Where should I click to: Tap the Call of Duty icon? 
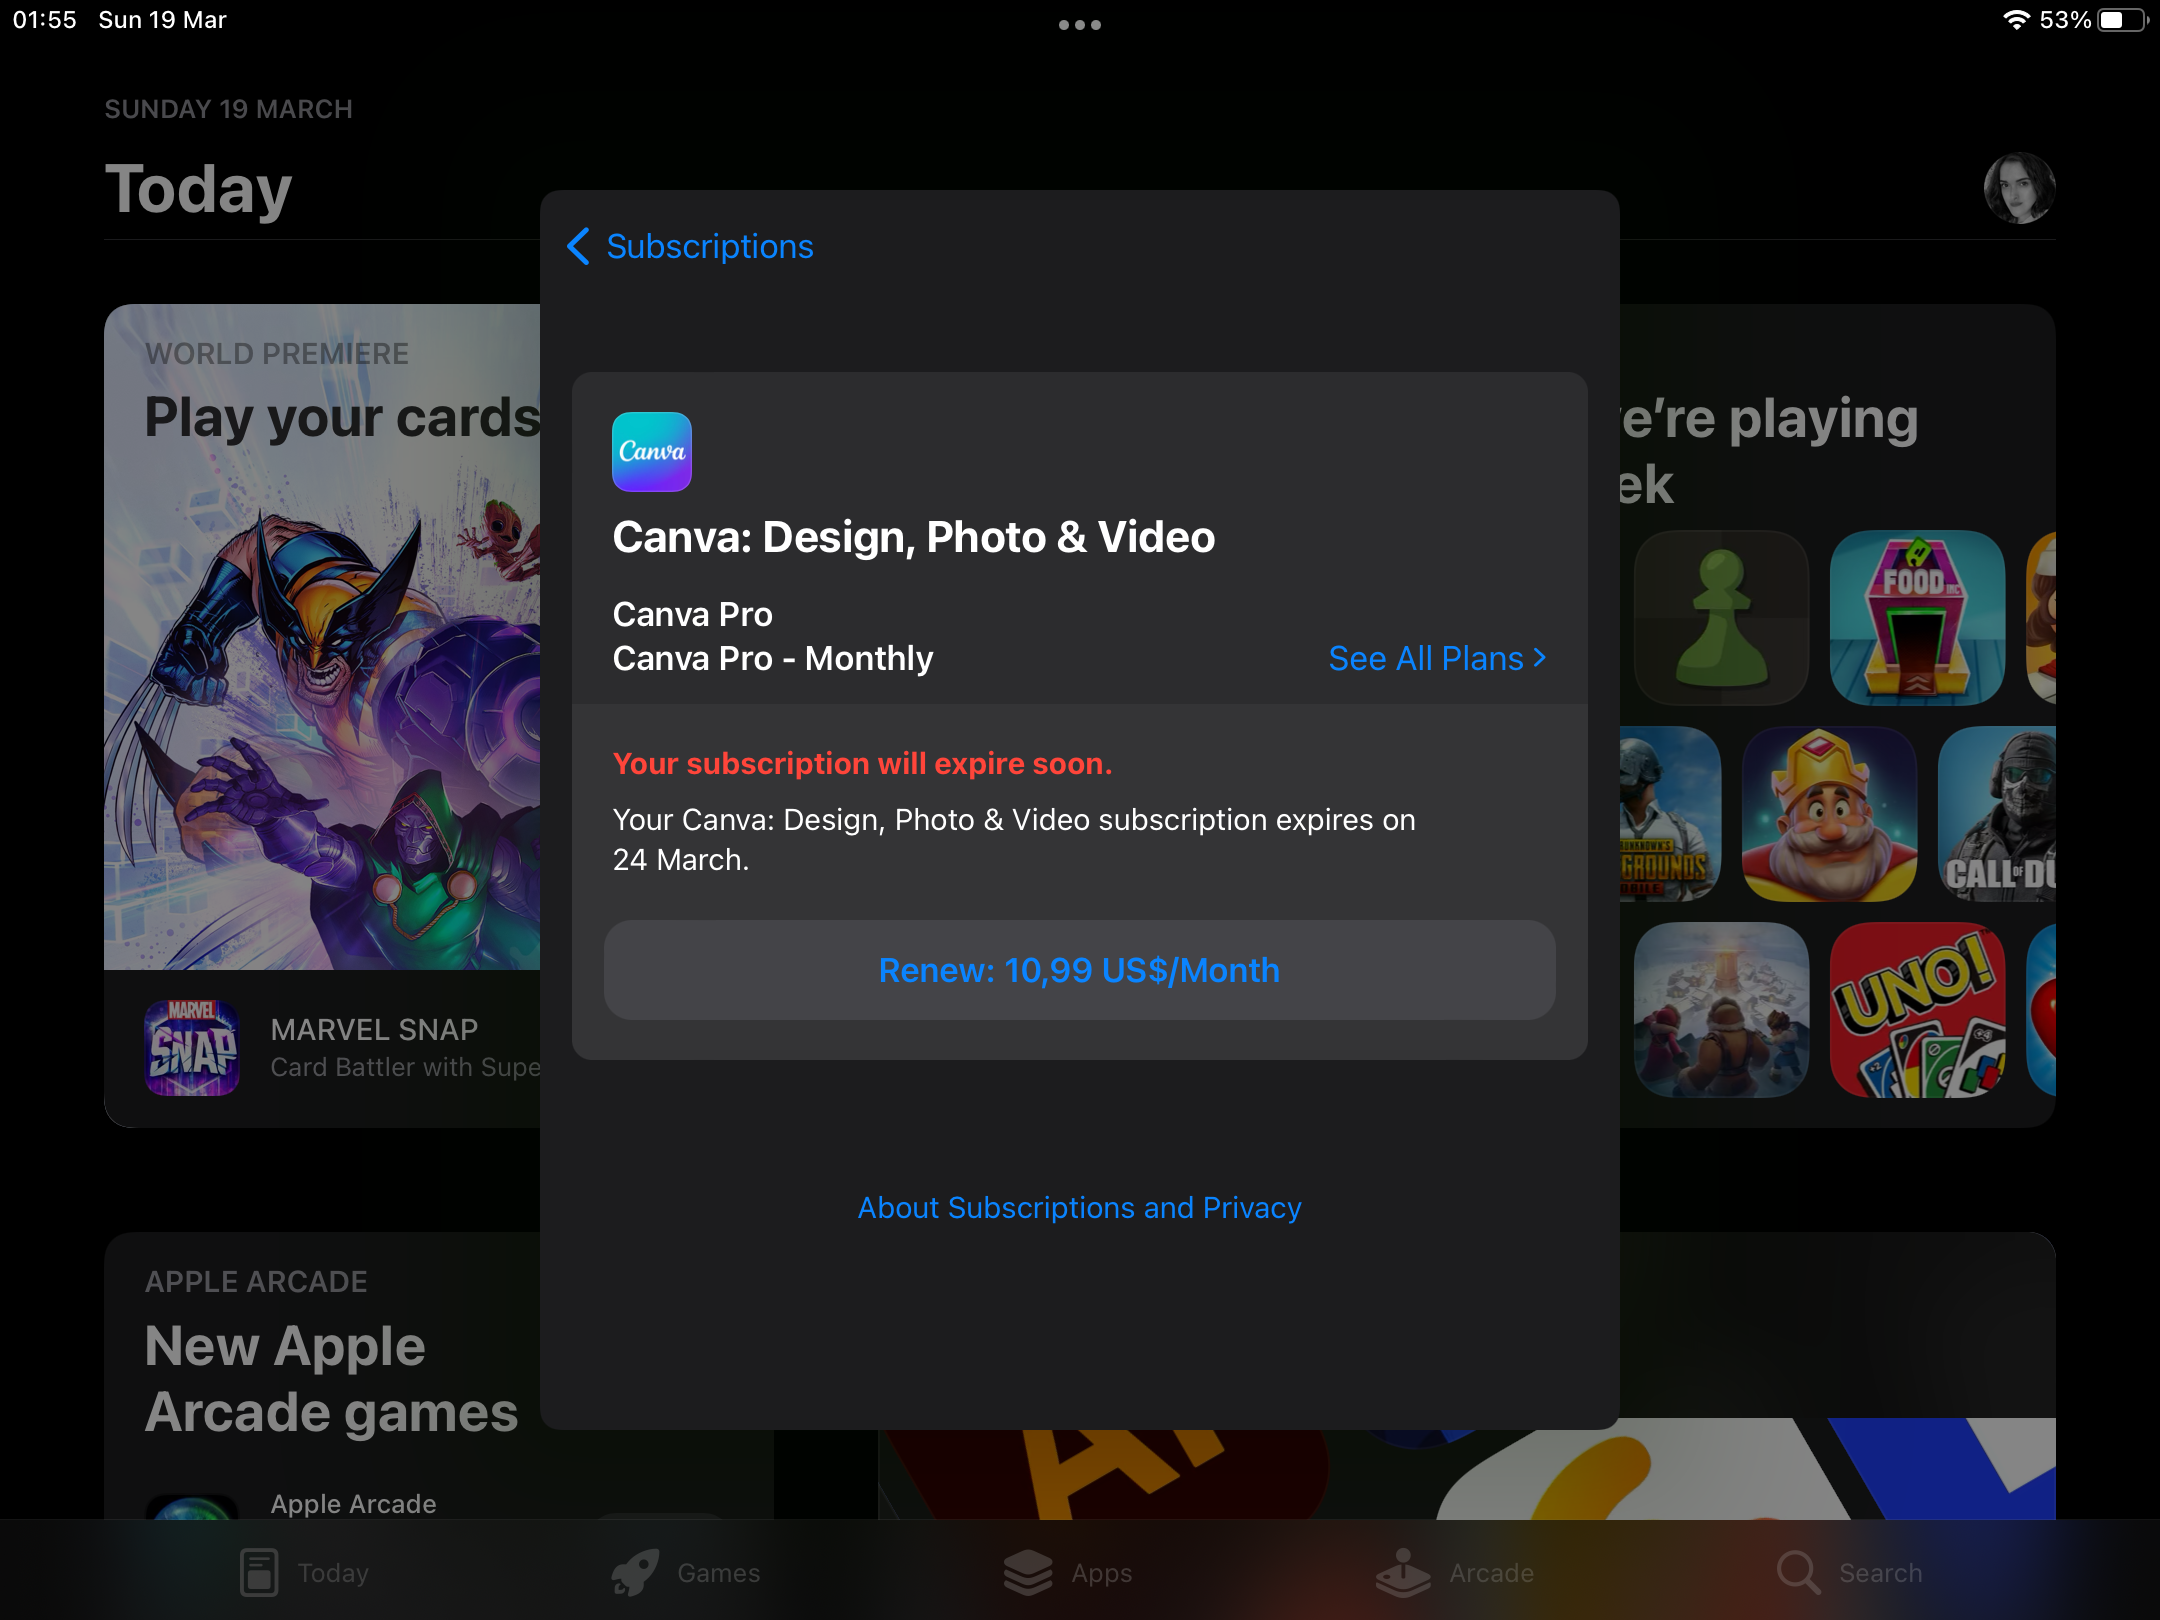tap(1996, 814)
